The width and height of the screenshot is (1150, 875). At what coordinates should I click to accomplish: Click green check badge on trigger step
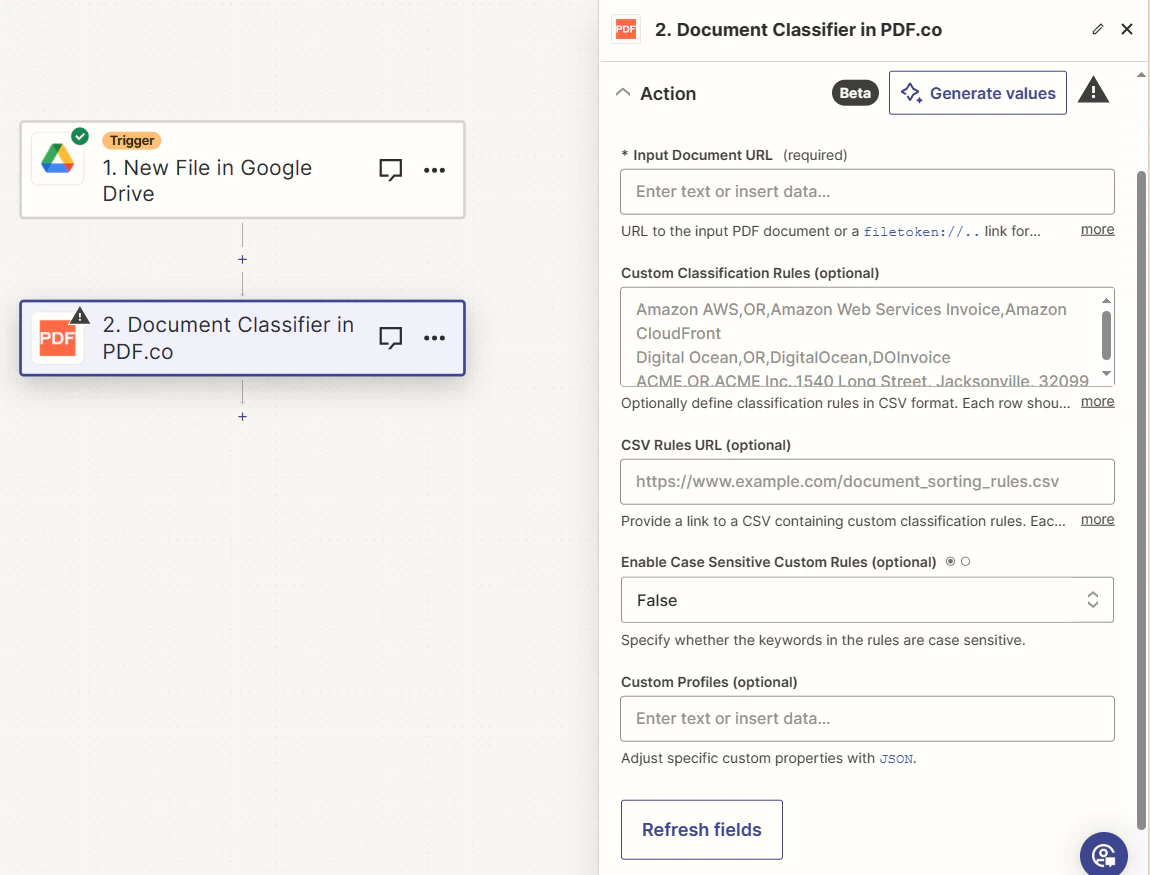[80, 136]
